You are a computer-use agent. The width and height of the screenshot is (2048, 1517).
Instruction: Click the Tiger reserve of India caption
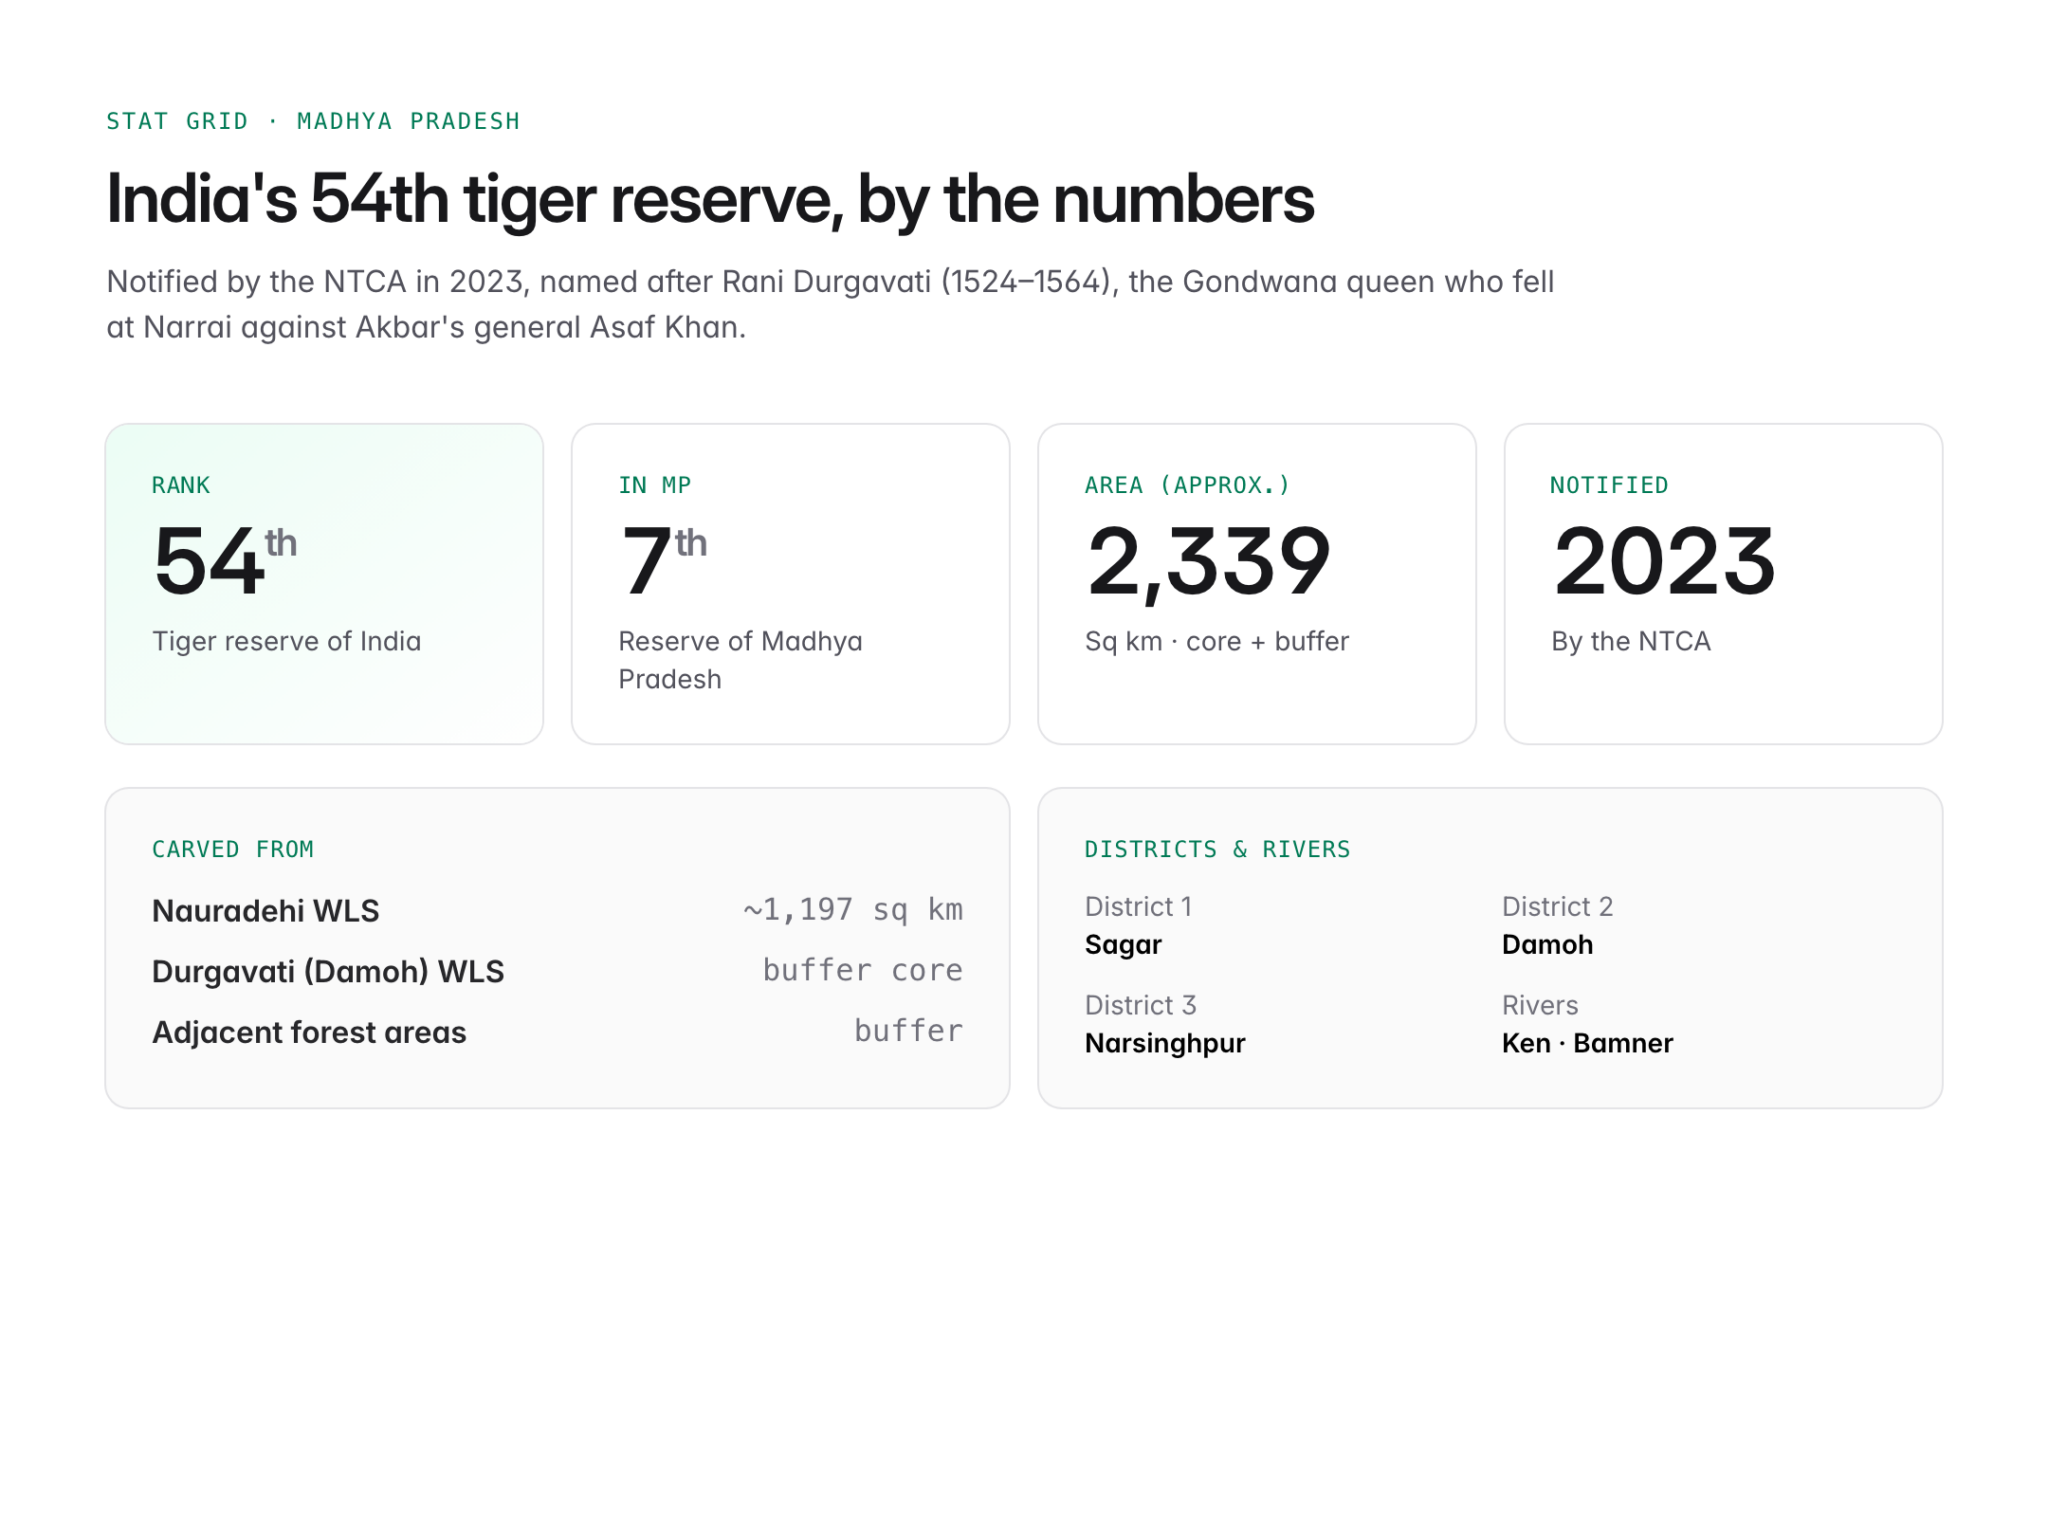tap(287, 641)
